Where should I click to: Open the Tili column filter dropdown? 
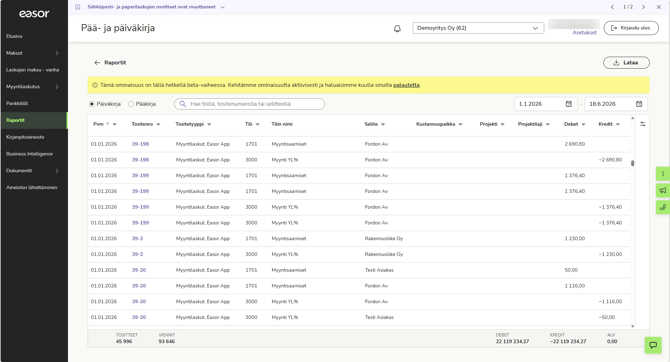click(x=257, y=124)
